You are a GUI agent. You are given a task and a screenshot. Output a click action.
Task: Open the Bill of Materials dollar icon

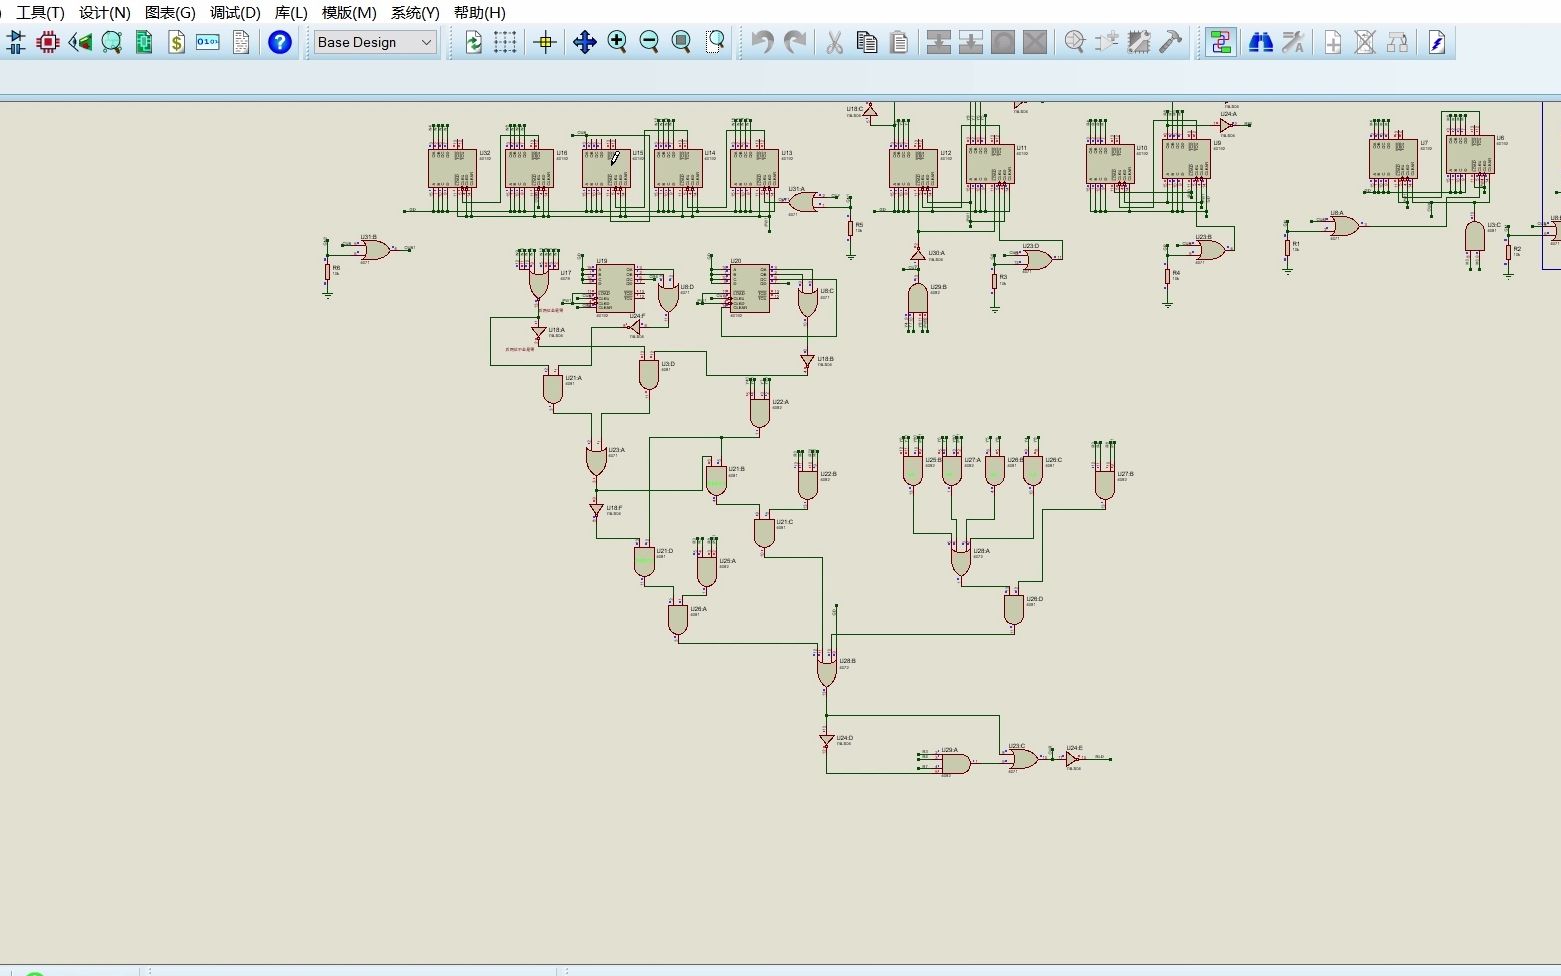click(x=176, y=42)
